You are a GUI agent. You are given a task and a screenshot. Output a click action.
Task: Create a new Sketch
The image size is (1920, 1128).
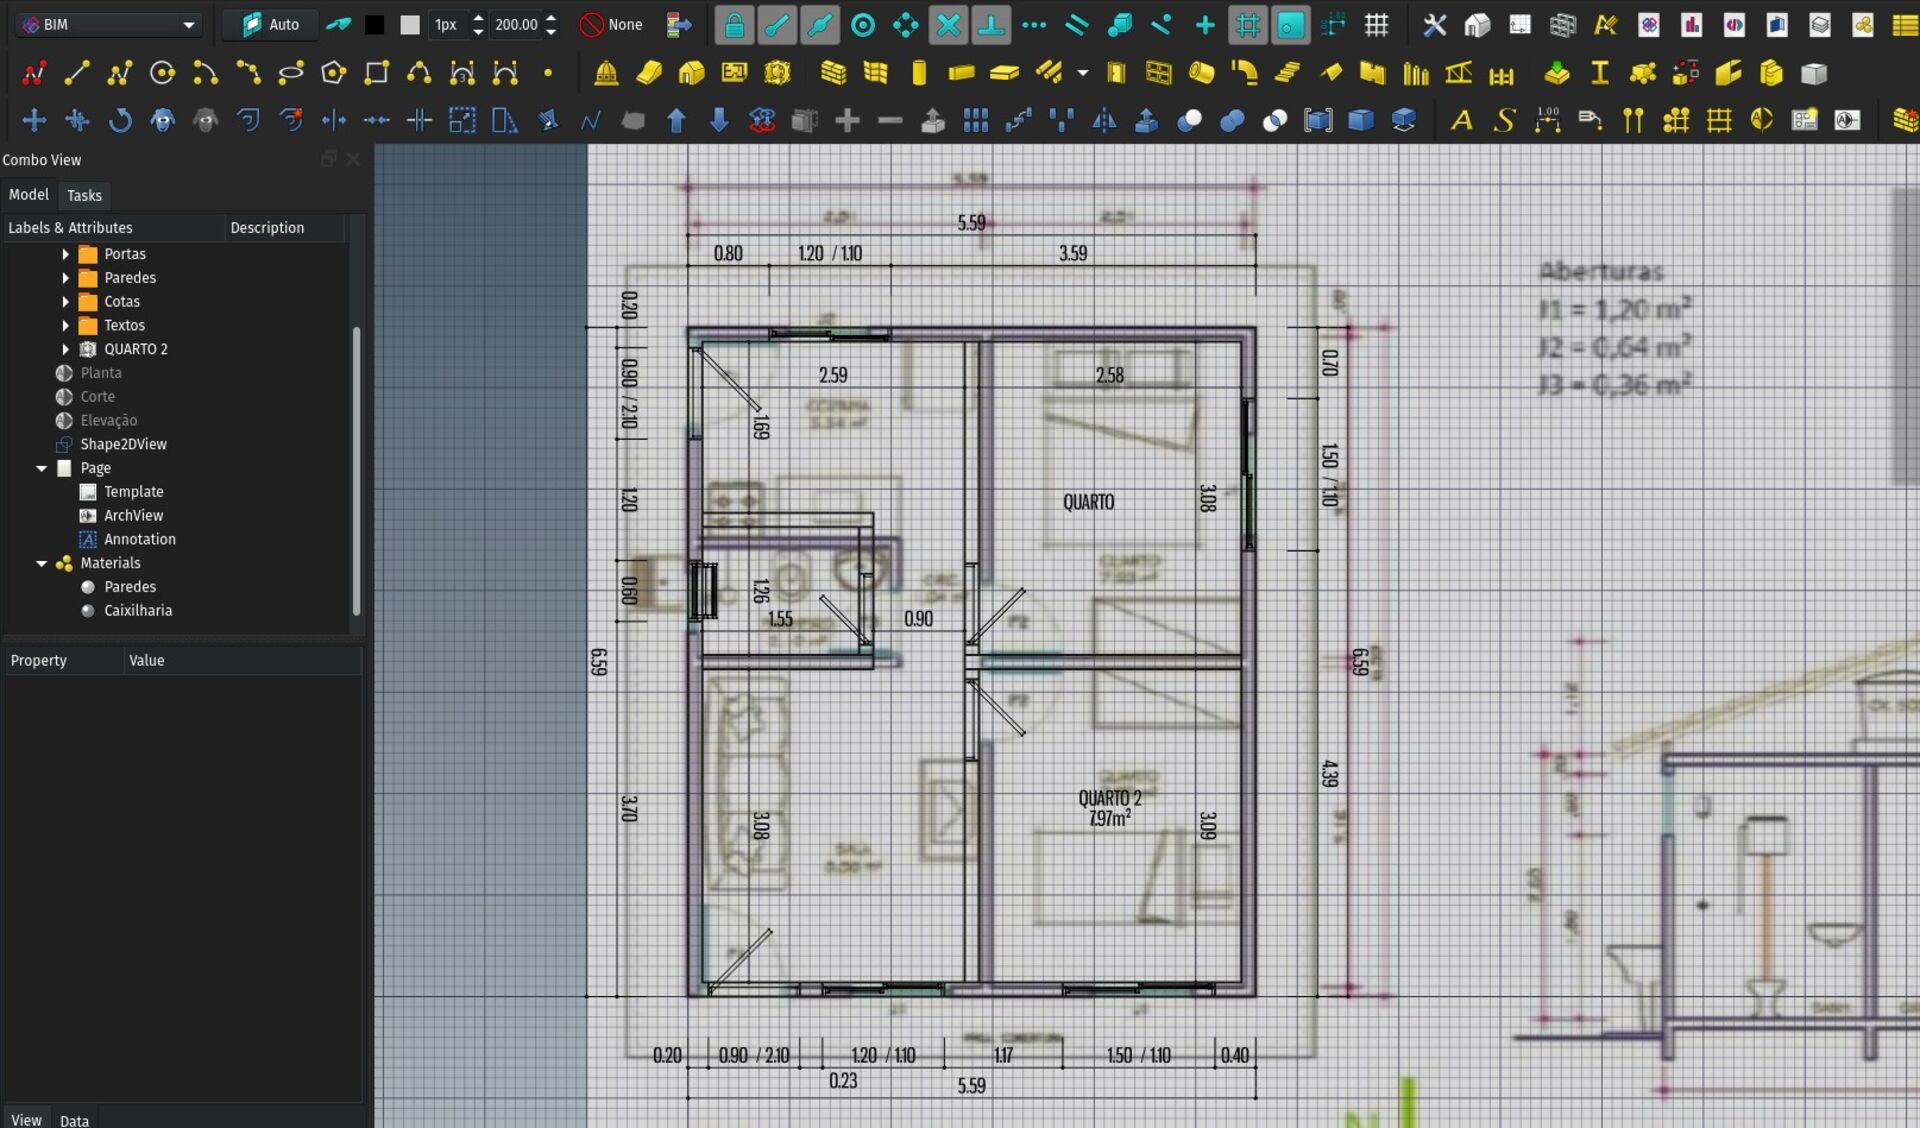coord(34,73)
